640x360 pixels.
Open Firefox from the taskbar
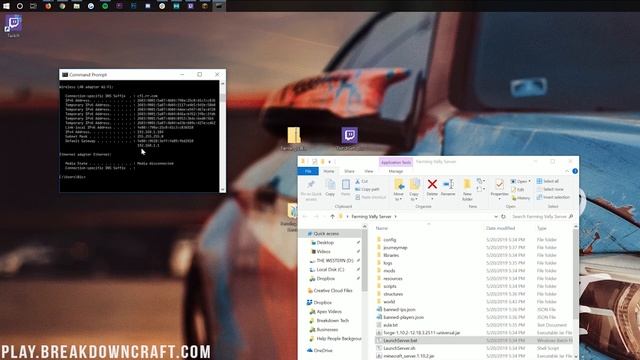[48, 6]
